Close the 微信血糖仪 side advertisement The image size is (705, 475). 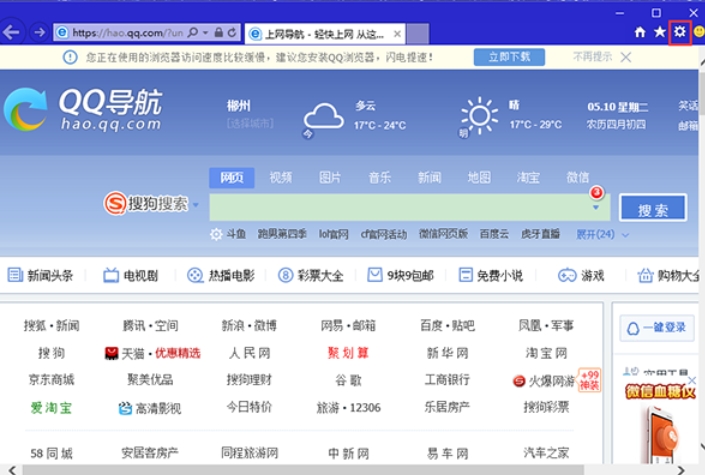tap(692, 380)
